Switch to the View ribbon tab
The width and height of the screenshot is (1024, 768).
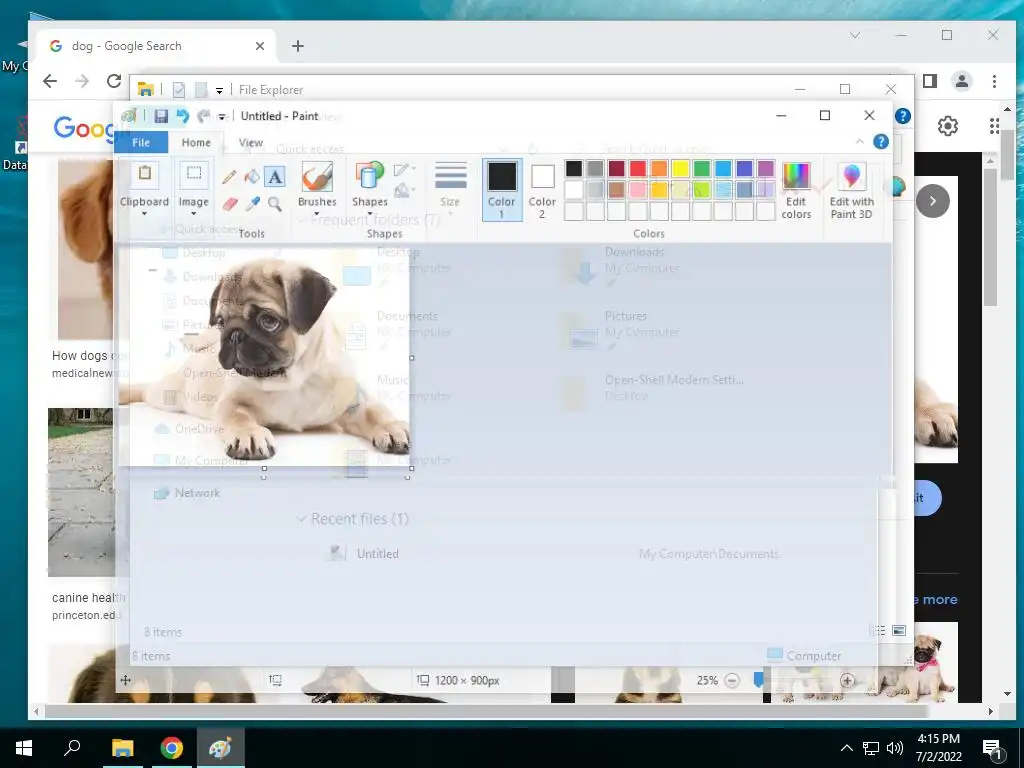coord(251,142)
